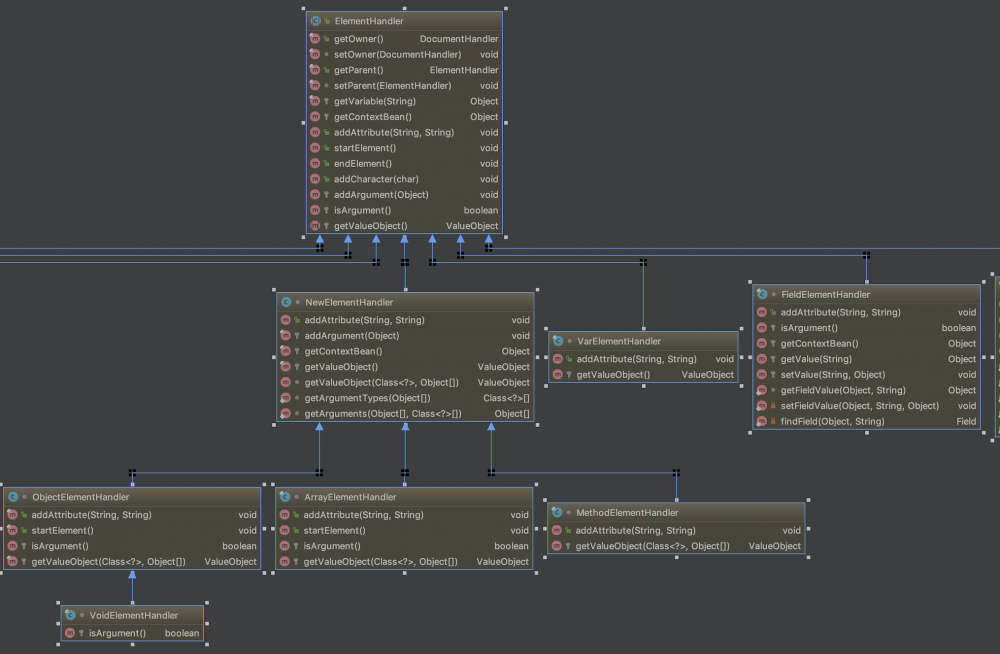The width and height of the screenshot is (1000, 654).
Task: Select setParent(ElementHandler) in ElementHandler
Action: 392,86
